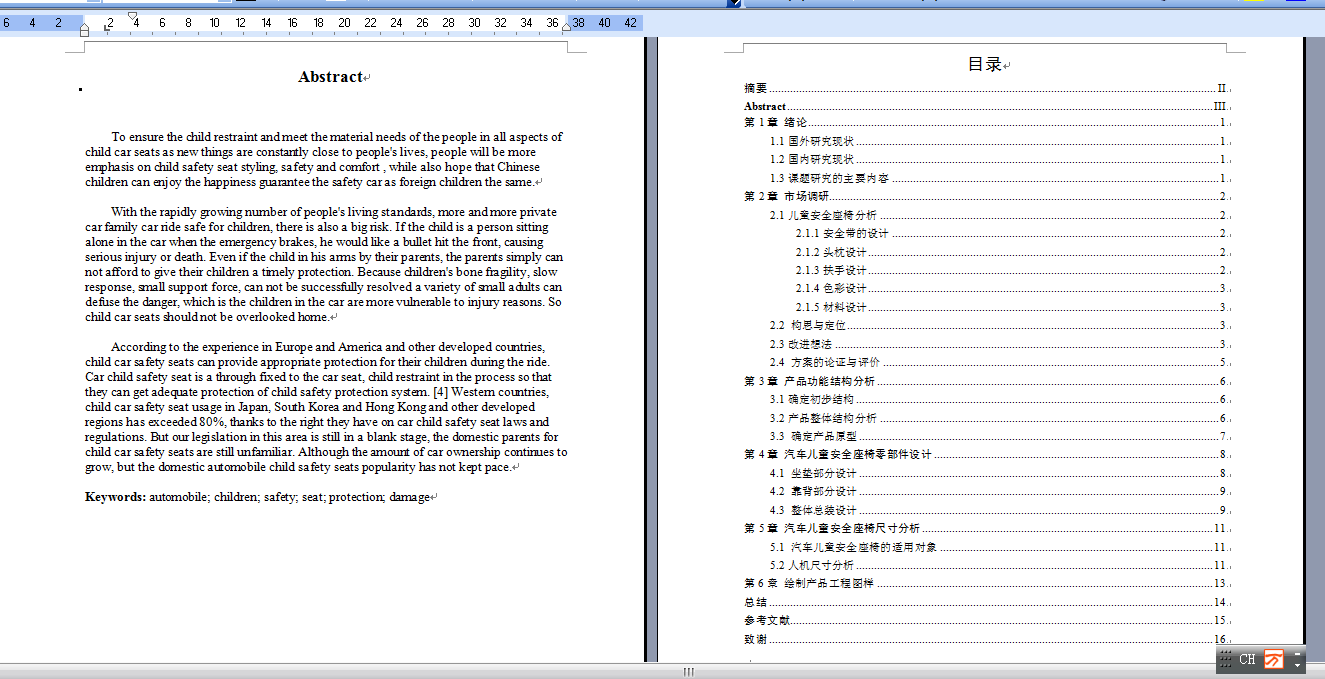Image resolution: width=1325 pixels, height=679 pixels.
Task: Click 第2章 市场调研 contents entry
Action: (x=987, y=196)
